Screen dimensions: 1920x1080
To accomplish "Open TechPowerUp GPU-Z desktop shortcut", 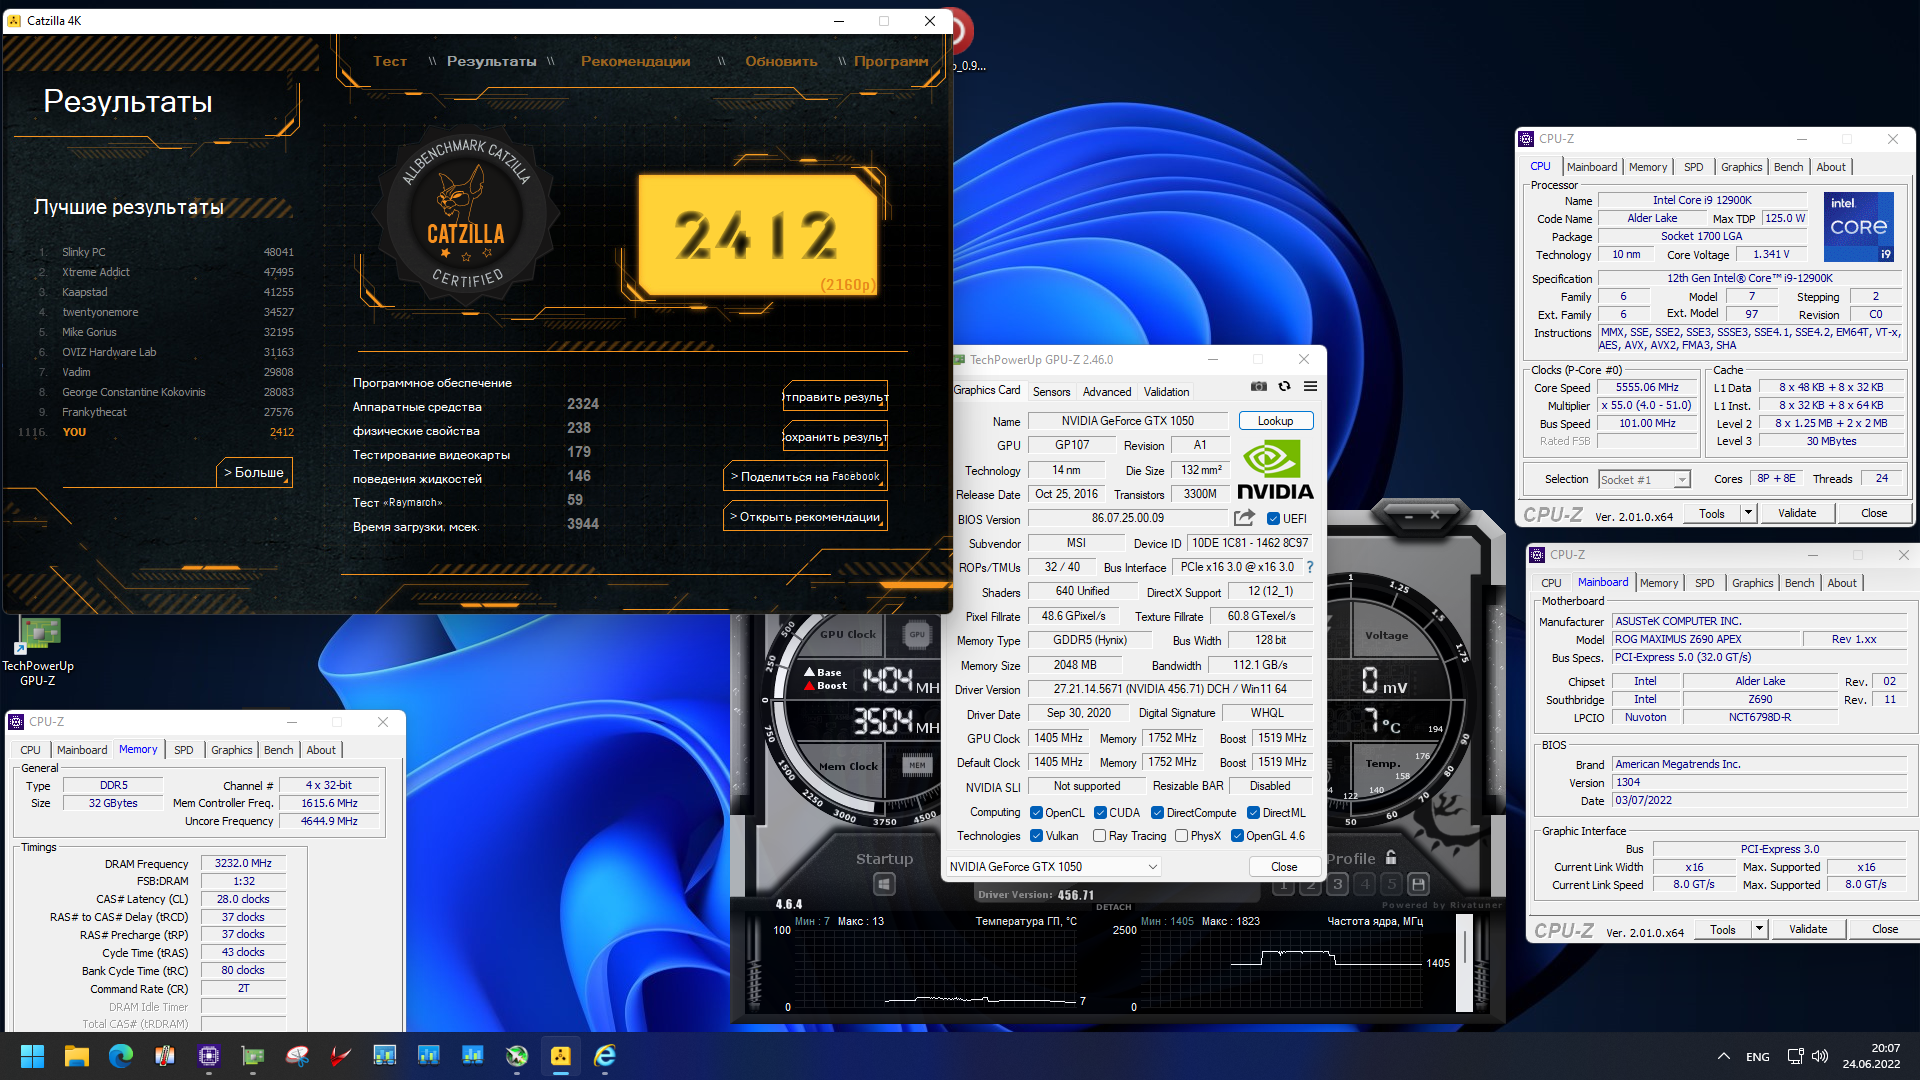I will coord(39,650).
